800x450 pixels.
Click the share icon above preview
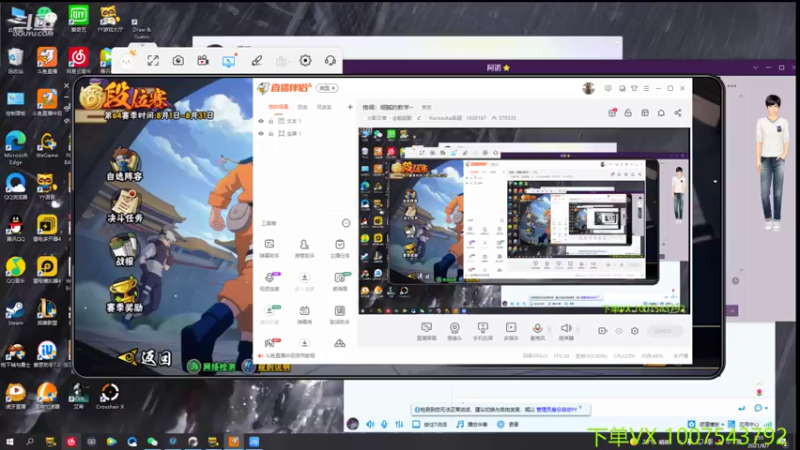[678, 113]
